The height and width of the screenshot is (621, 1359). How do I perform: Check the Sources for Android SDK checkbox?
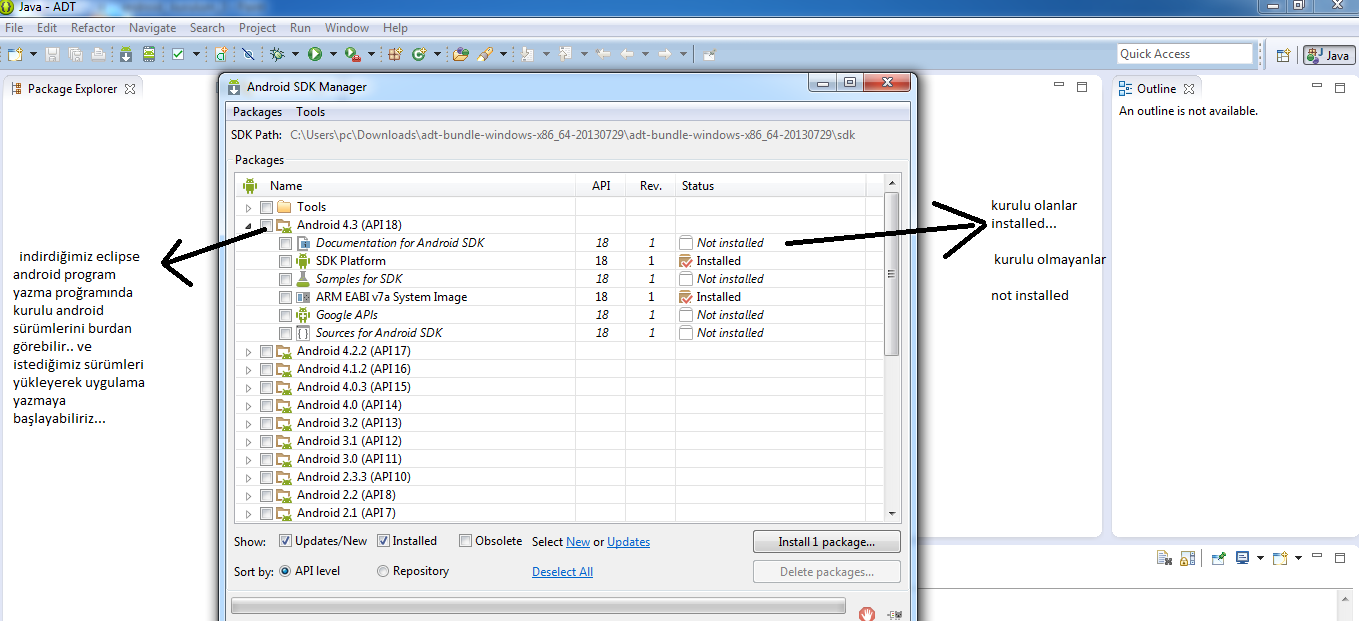[286, 333]
